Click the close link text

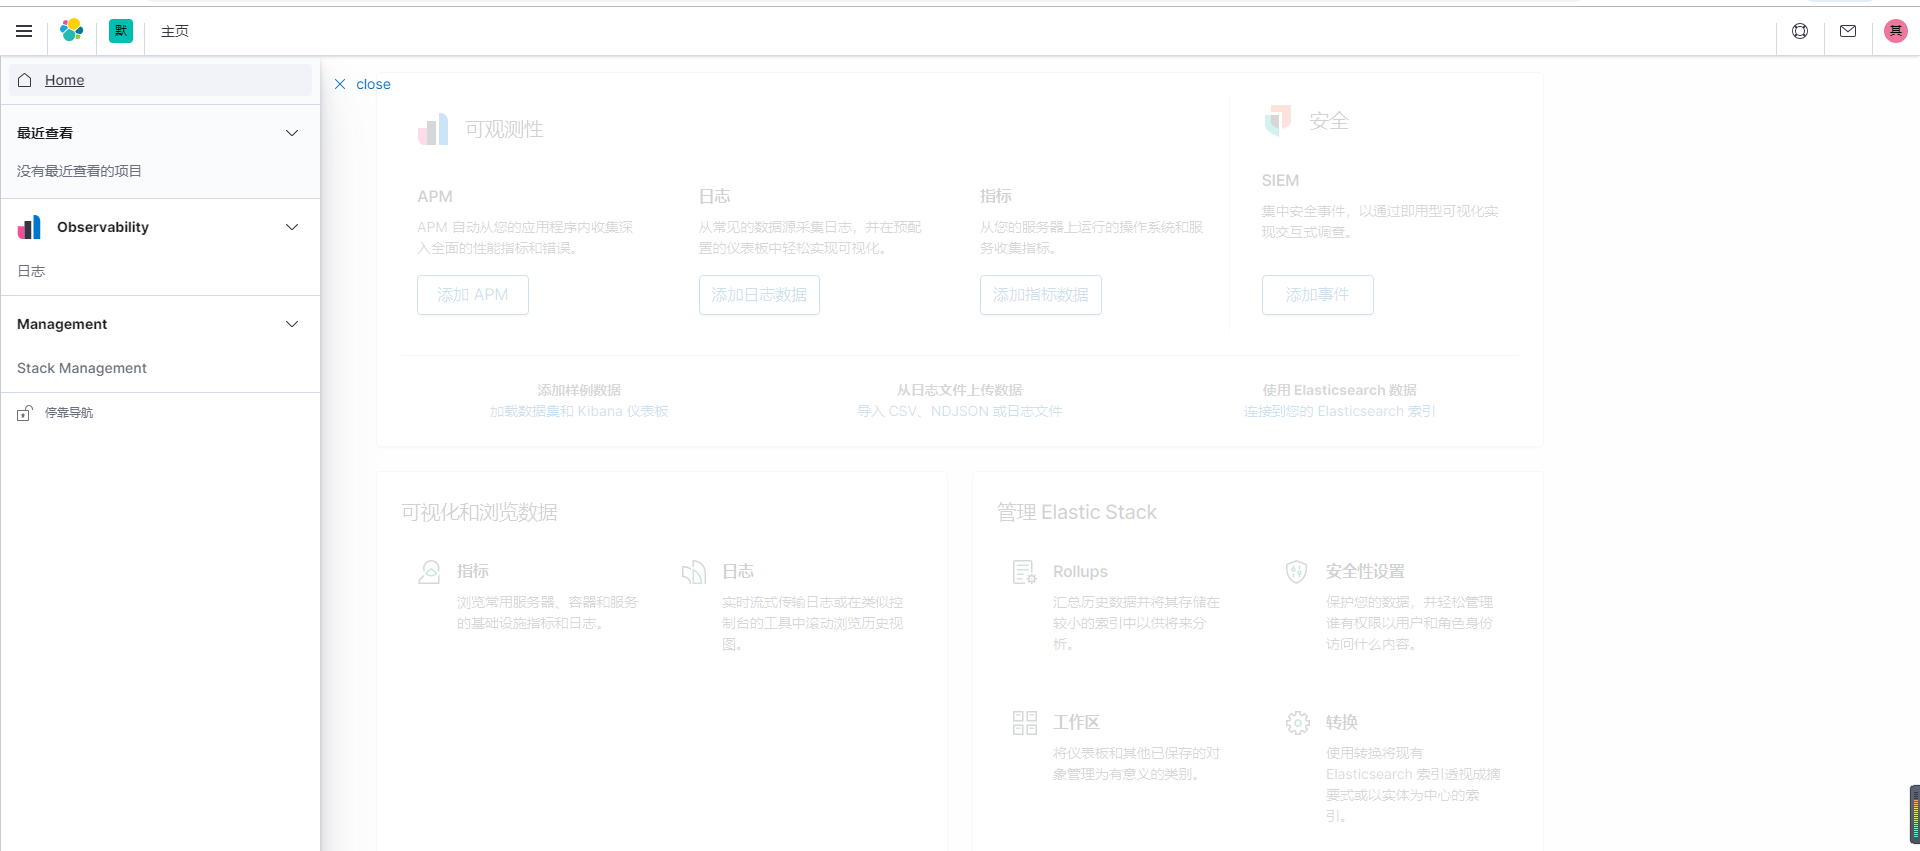click(x=373, y=84)
